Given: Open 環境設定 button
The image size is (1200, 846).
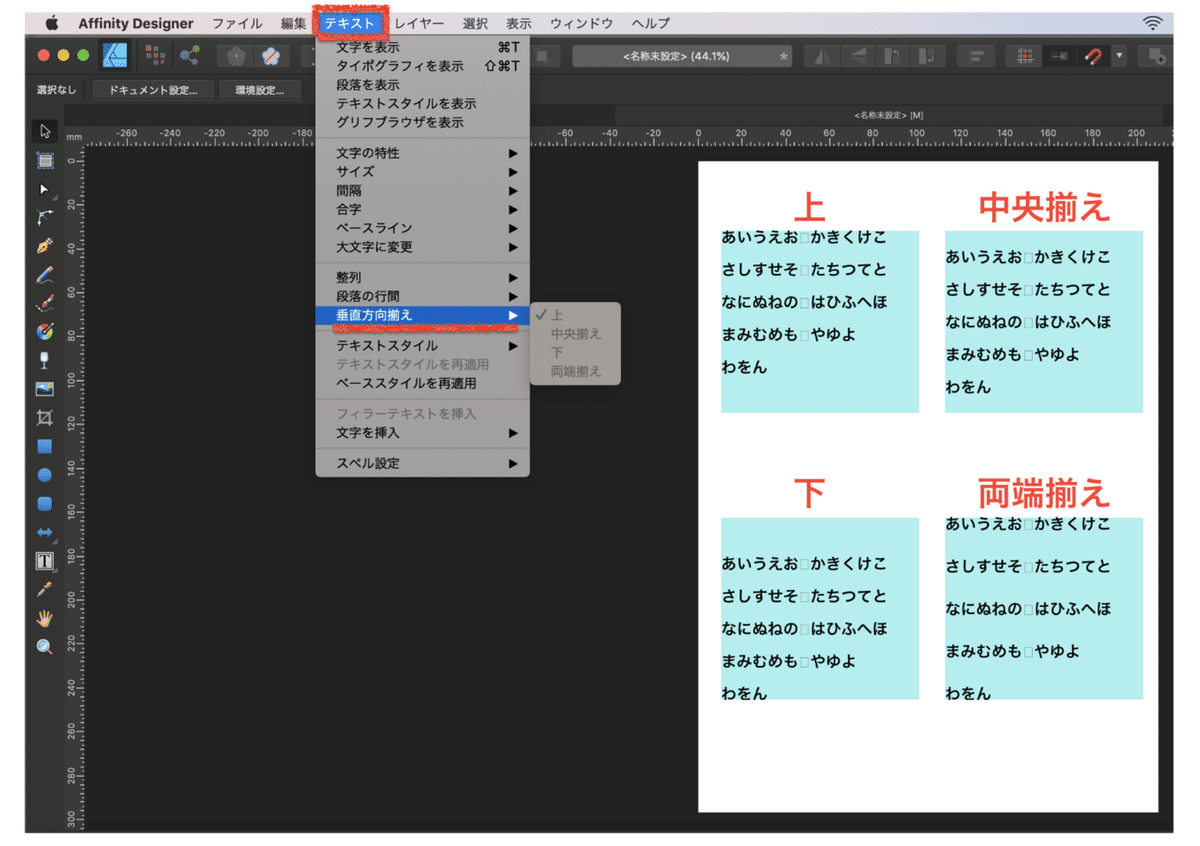Looking at the screenshot, I should [x=260, y=90].
